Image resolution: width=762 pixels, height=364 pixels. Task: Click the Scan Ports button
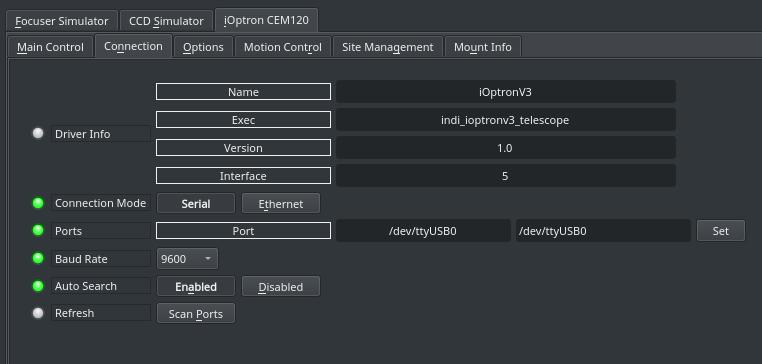196,313
